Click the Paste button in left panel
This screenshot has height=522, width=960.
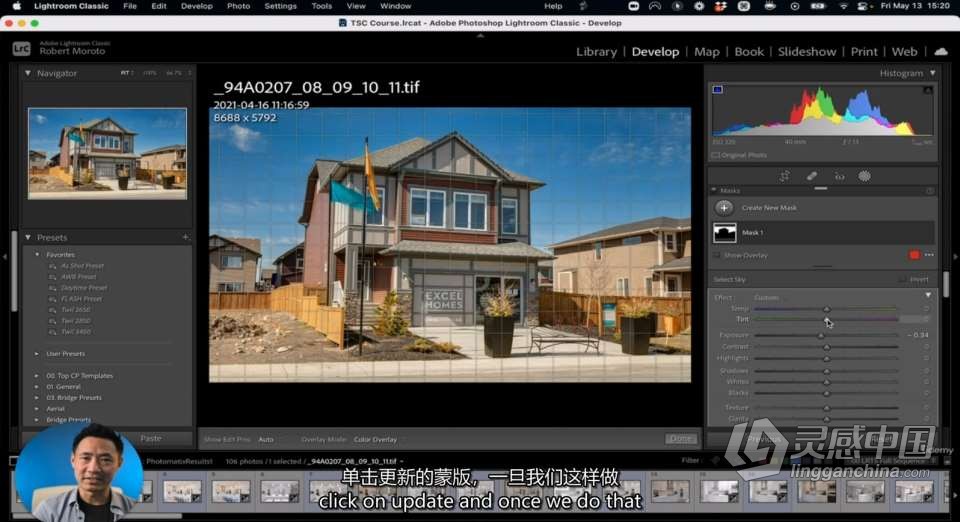(151, 438)
